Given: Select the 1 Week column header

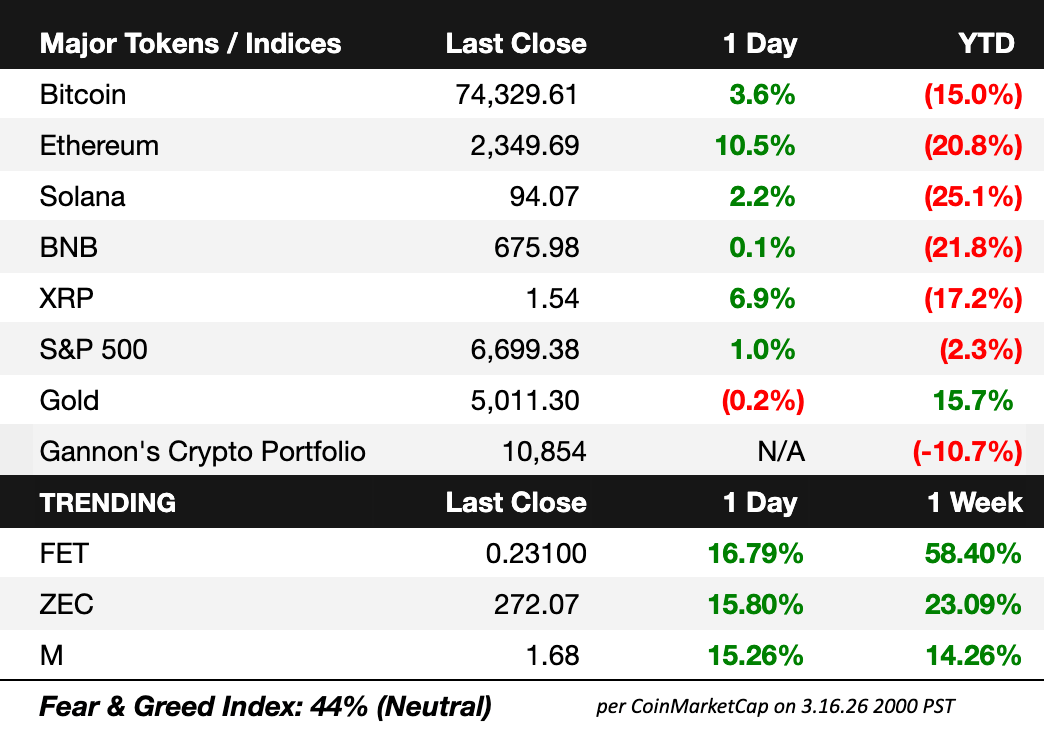Looking at the screenshot, I should [x=975, y=503].
